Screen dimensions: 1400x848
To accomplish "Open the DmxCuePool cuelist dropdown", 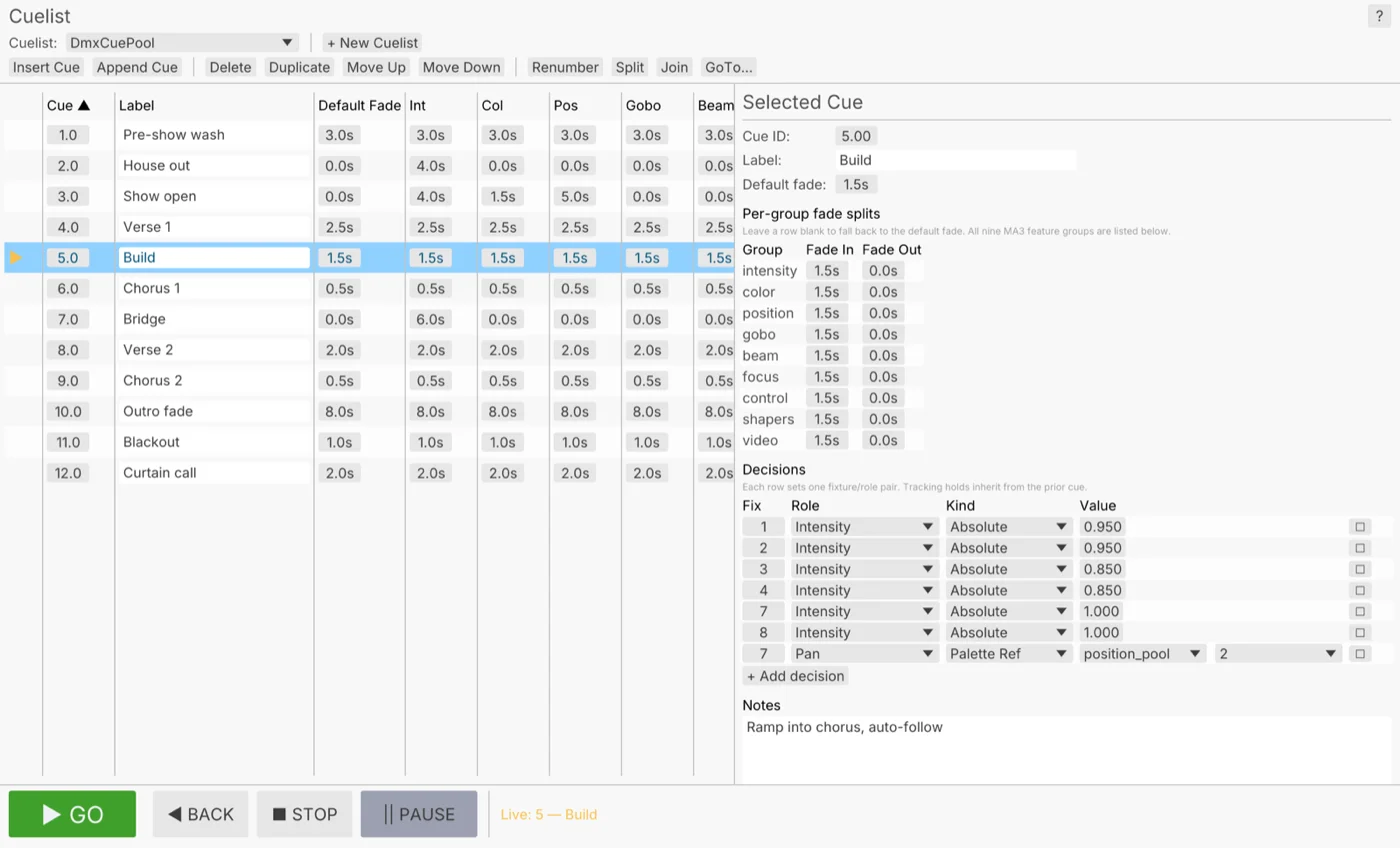I will 182,42.
